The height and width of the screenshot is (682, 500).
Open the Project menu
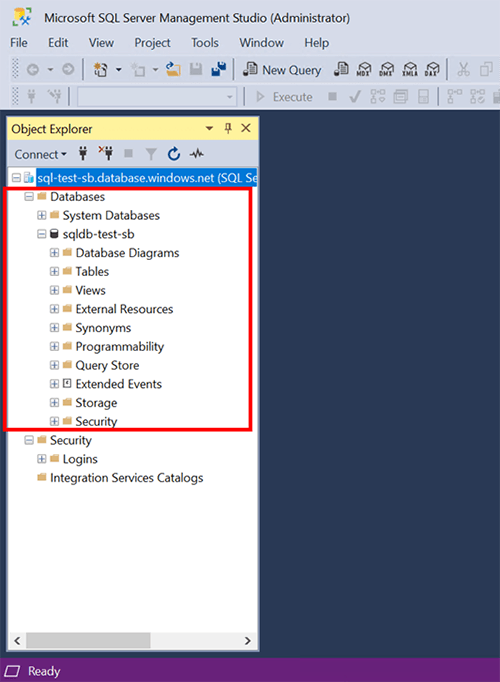point(152,43)
